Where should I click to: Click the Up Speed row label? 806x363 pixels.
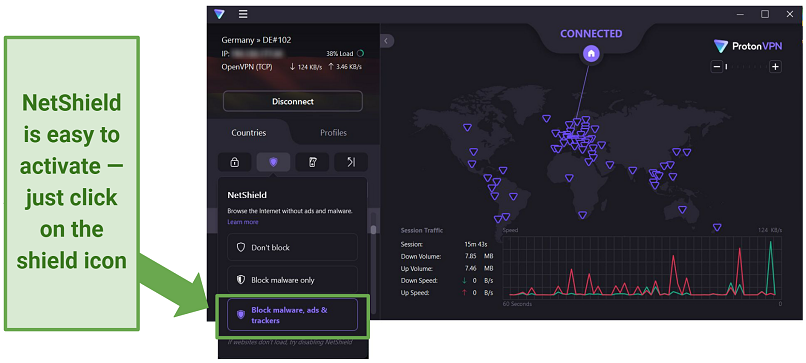pyautogui.click(x=415, y=293)
